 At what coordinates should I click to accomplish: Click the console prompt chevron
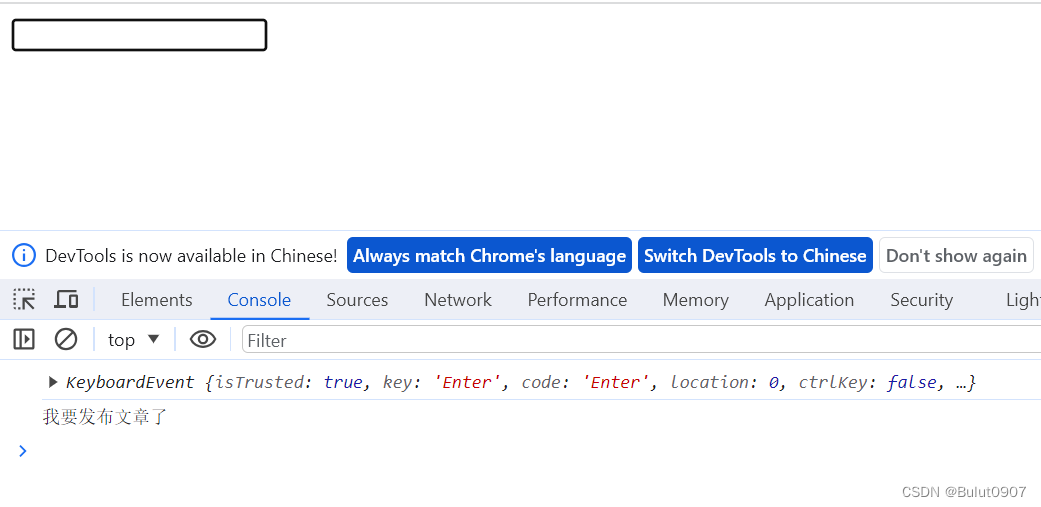tap(23, 451)
